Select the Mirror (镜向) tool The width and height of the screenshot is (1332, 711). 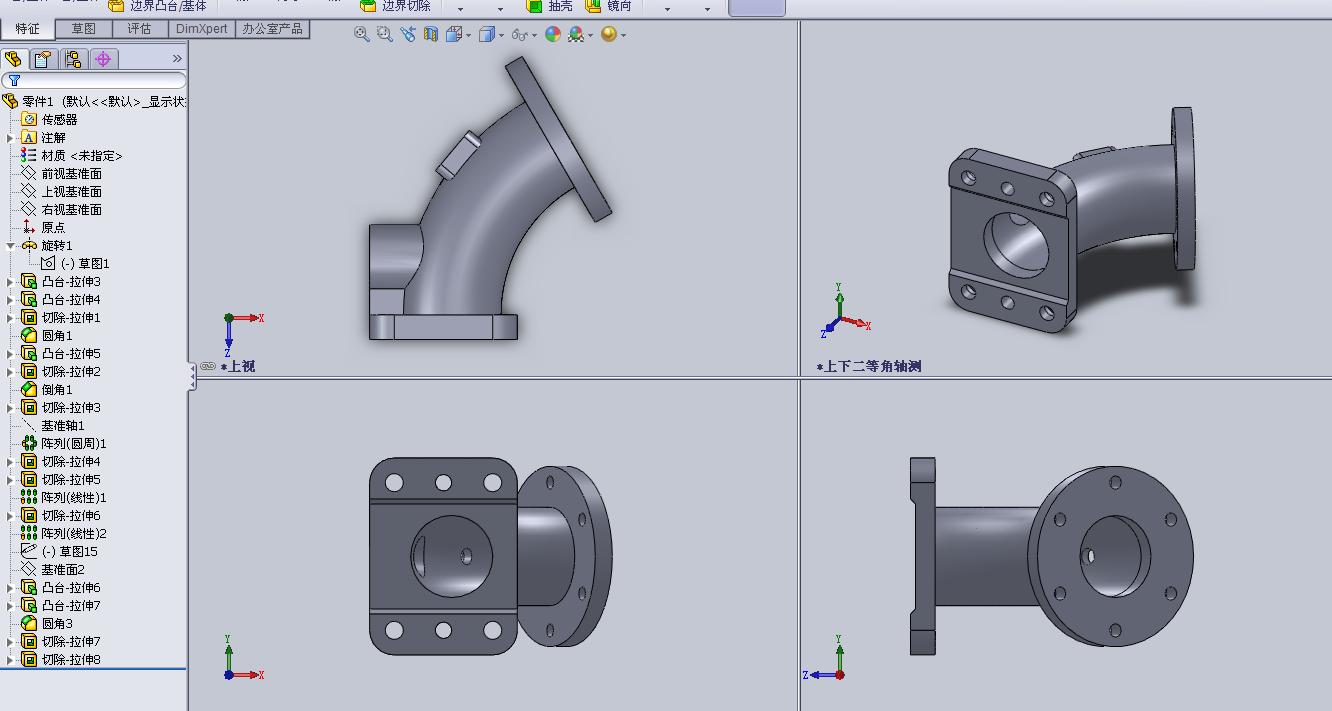coord(608,5)
